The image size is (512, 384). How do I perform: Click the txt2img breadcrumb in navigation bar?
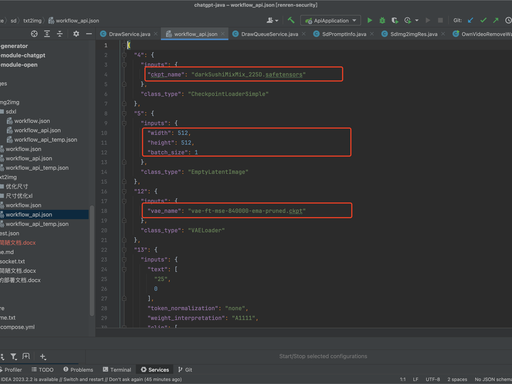pos(32,21)
